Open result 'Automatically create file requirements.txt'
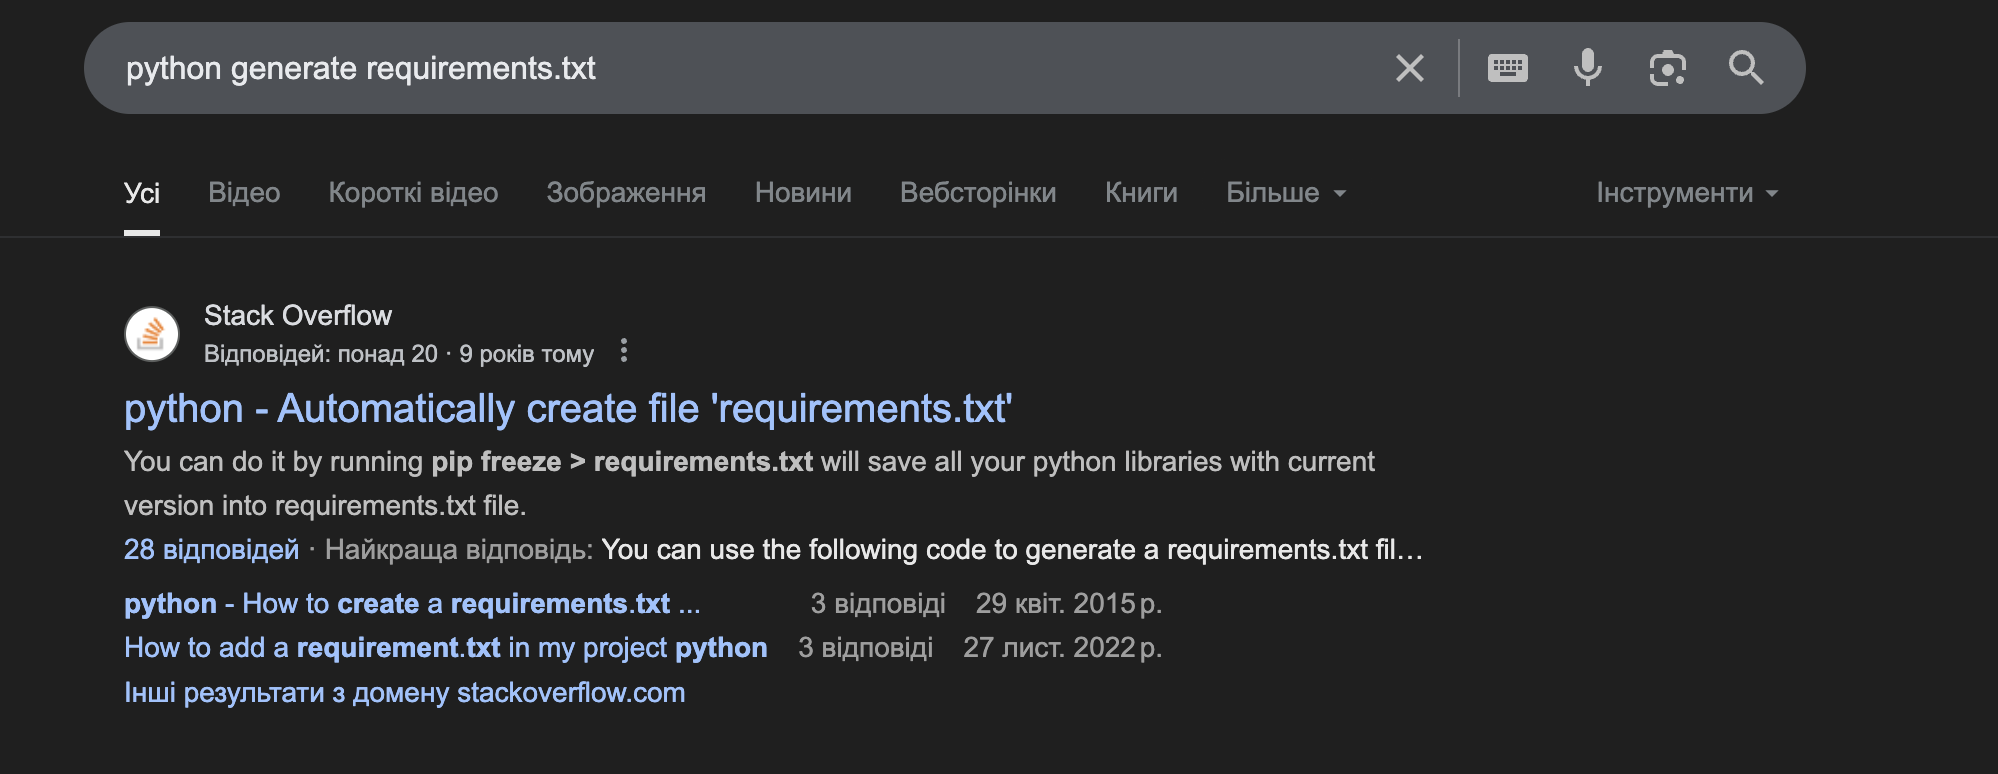 pyautogui.click(x=568, y=409)
